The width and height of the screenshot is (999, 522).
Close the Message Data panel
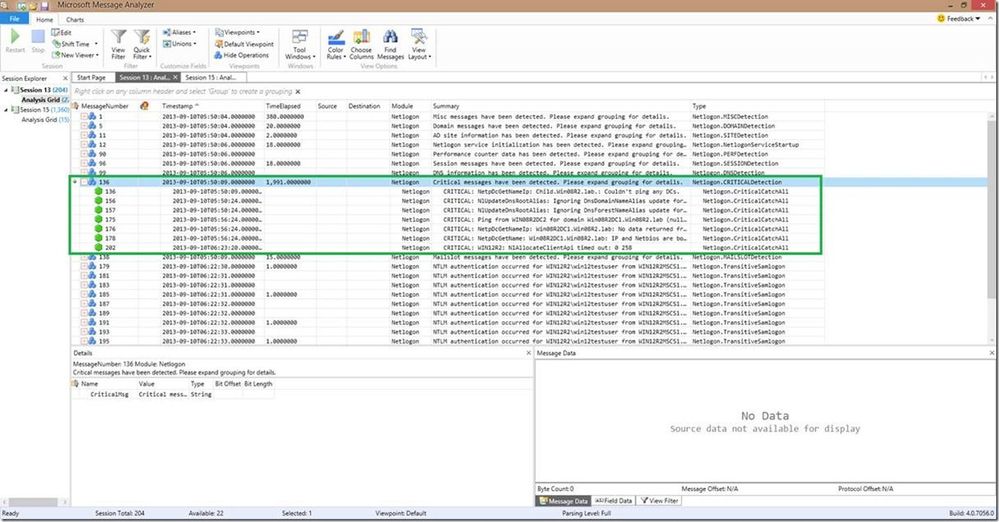(992, 352)
